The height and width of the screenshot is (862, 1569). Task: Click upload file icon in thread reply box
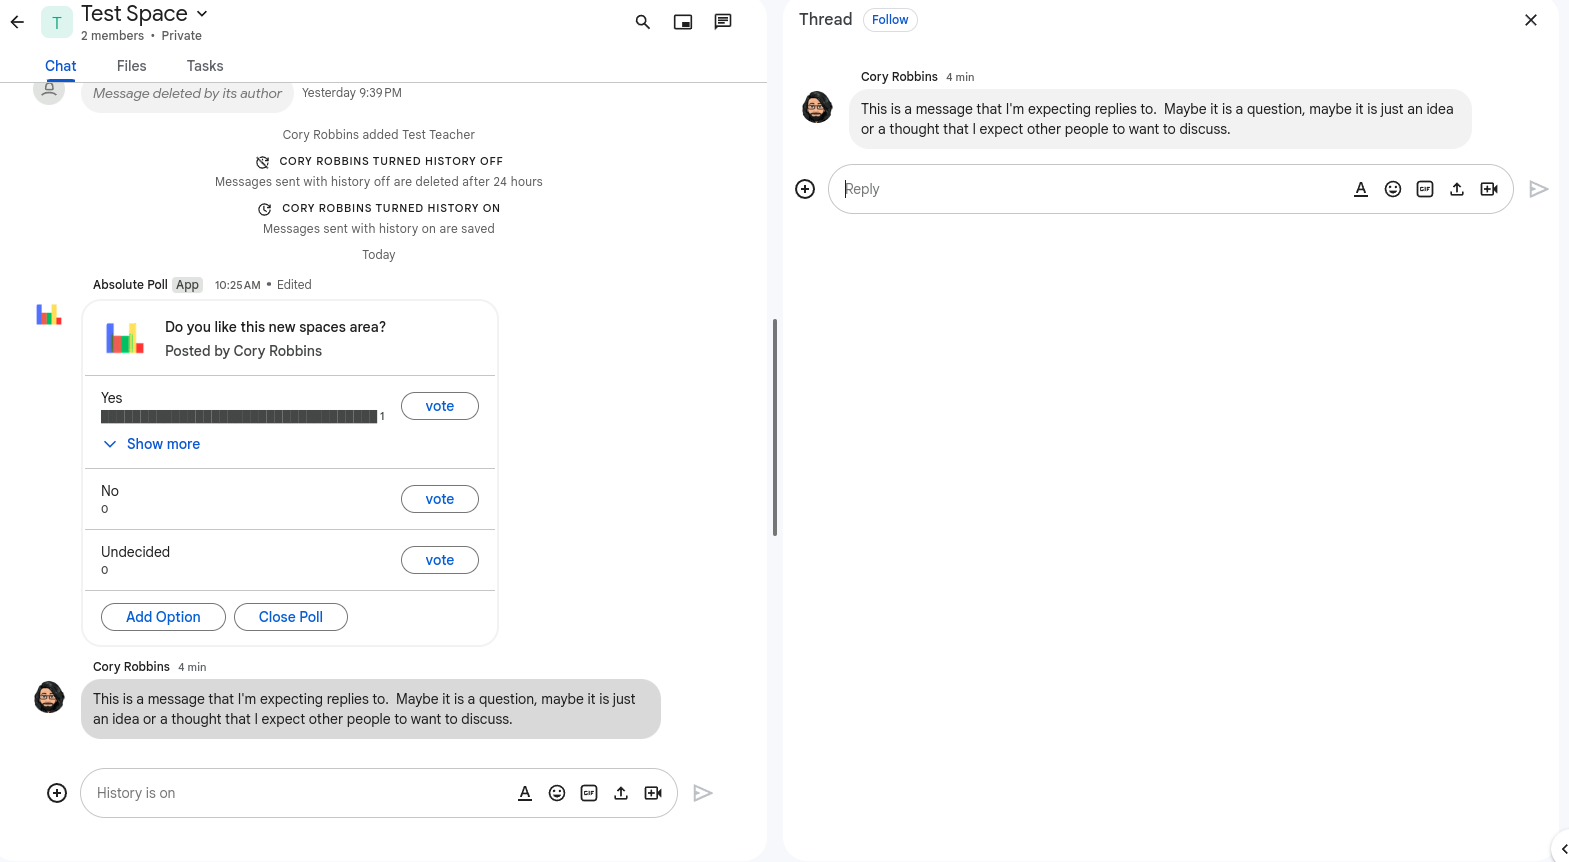(x=1457, y=189)
